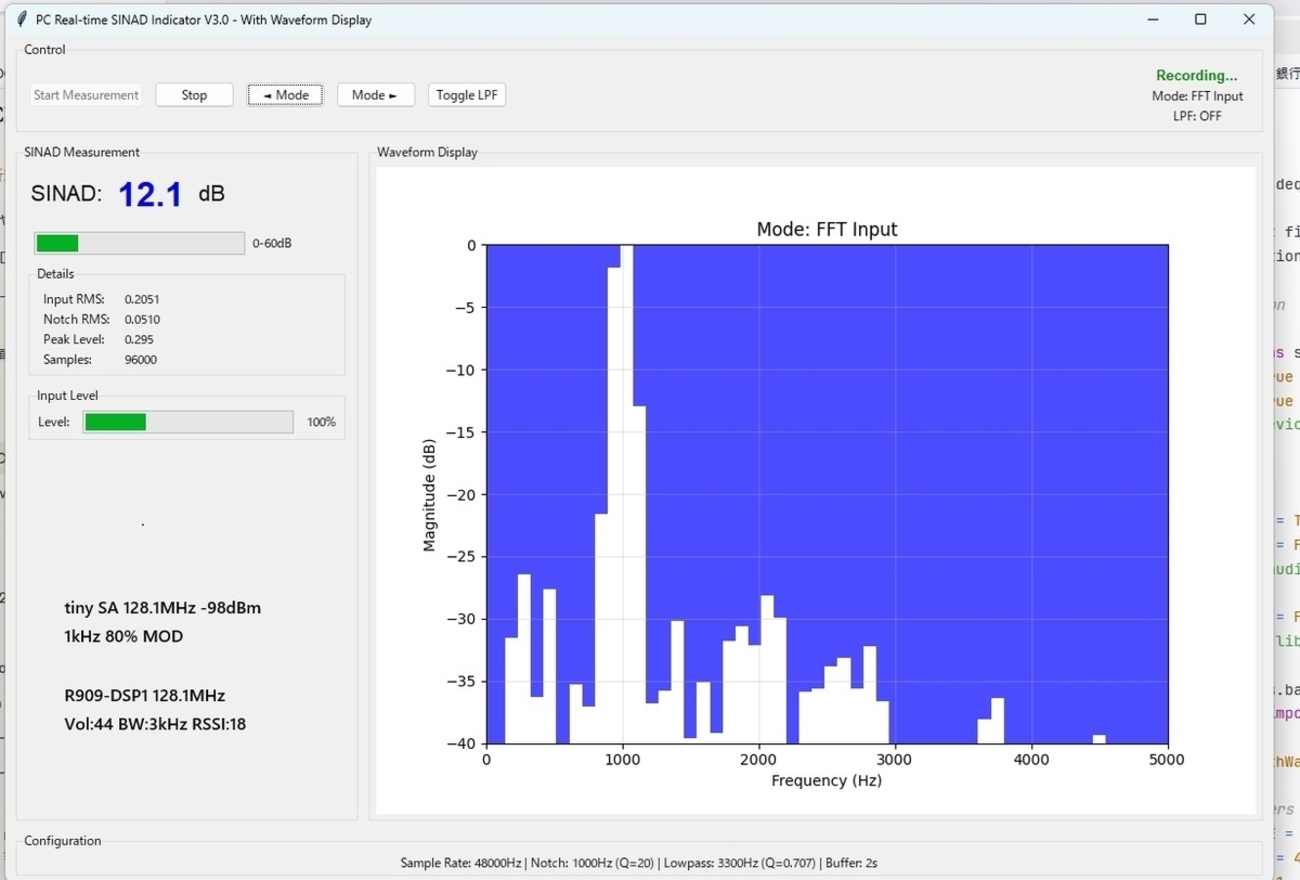The height and width of the screenshot is (880, 1300).
Task: Click the SINAD 0-60dB progress bar
Action: (139, 243)
